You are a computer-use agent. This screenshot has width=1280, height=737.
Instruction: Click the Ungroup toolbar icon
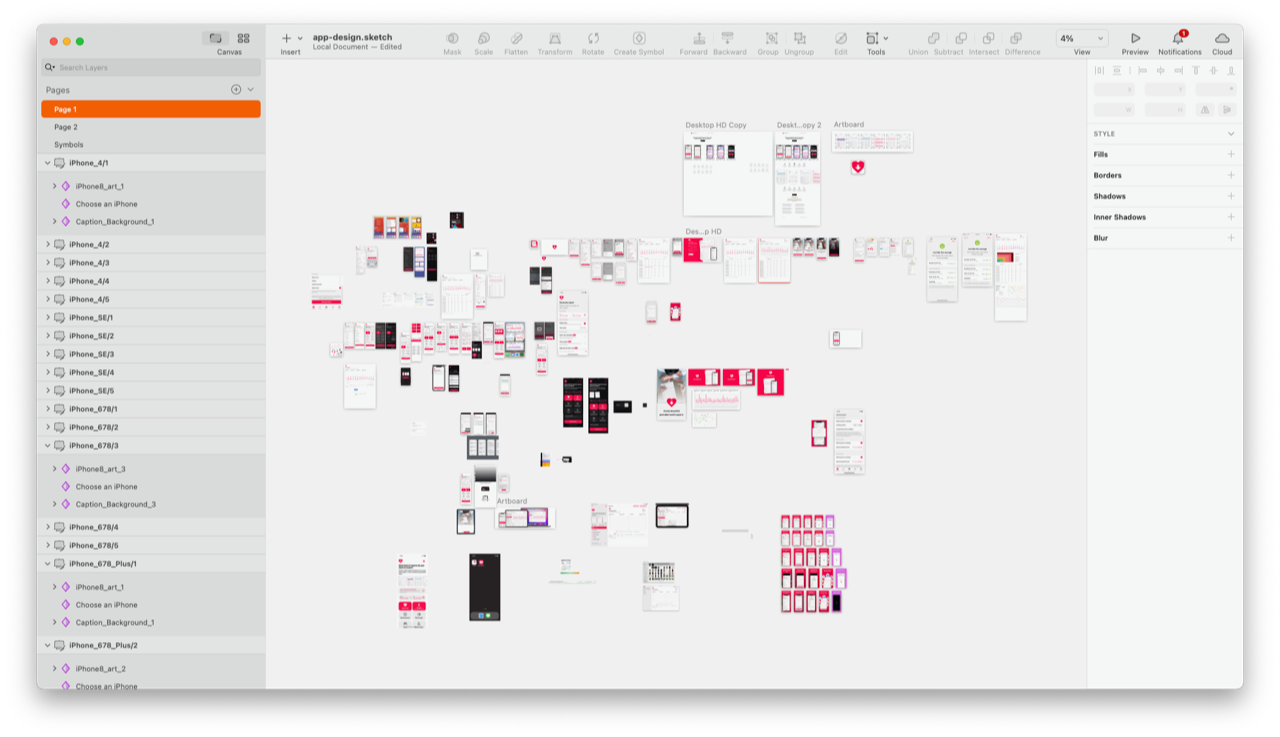[799, 38]
